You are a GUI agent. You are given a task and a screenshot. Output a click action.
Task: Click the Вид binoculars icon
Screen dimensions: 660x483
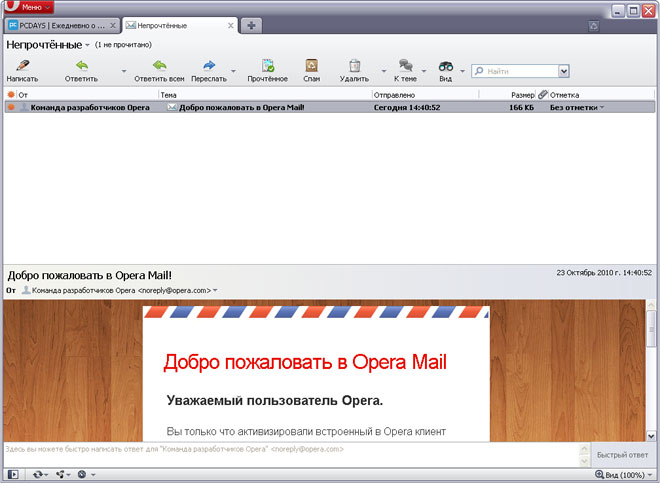(446, 66)
